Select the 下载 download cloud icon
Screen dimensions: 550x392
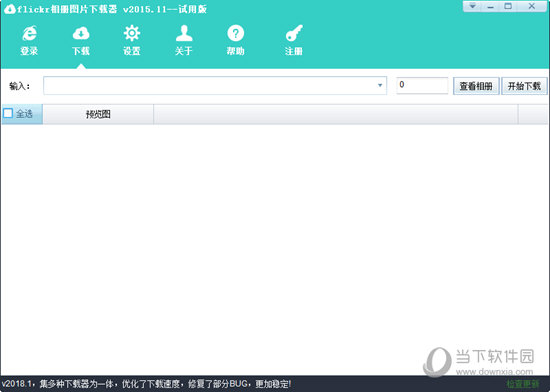81,40
